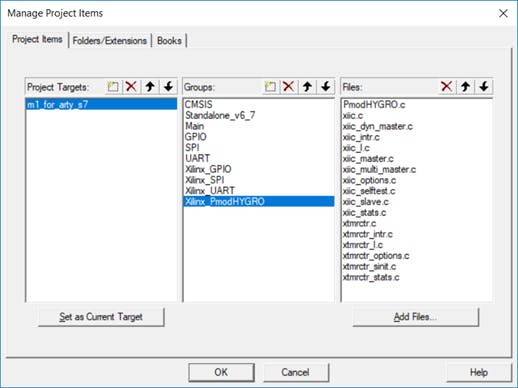518x388 pixels.
Task: Confirm with the OK button
Action: coord(221,372)
